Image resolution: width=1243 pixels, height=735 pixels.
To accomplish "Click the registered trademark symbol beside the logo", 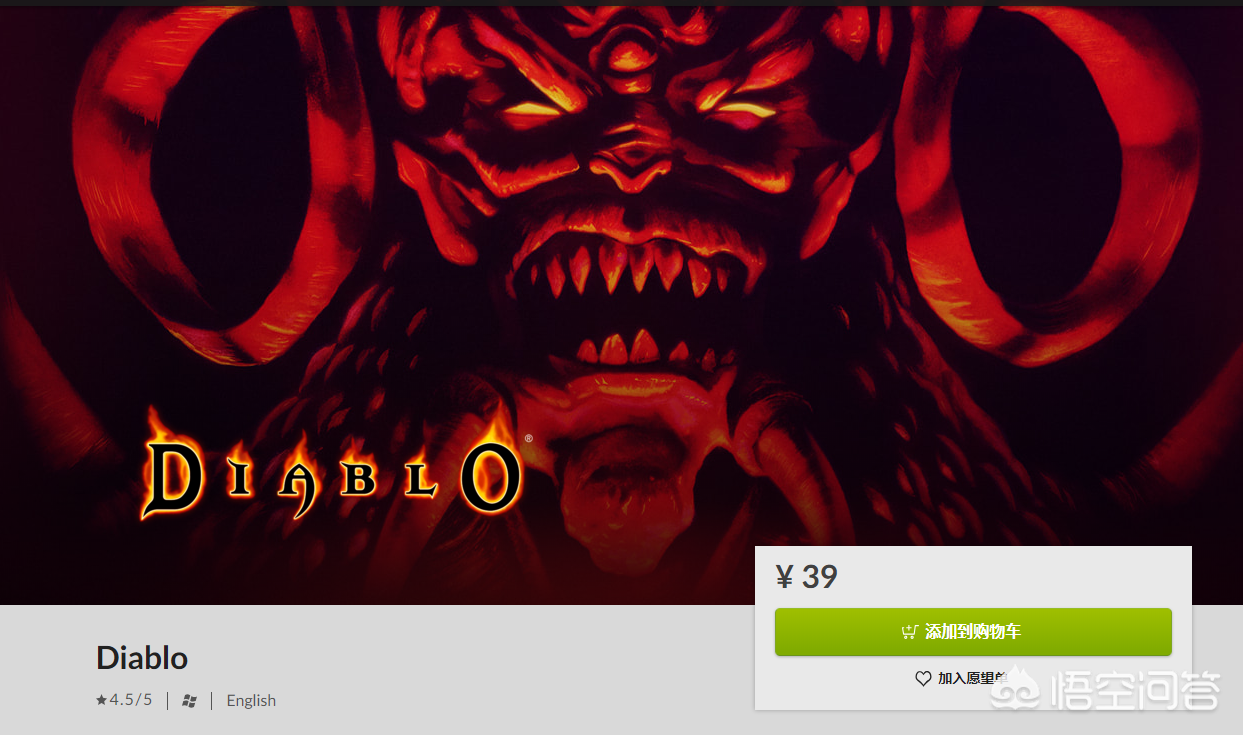I will click(x=528, y=438).
